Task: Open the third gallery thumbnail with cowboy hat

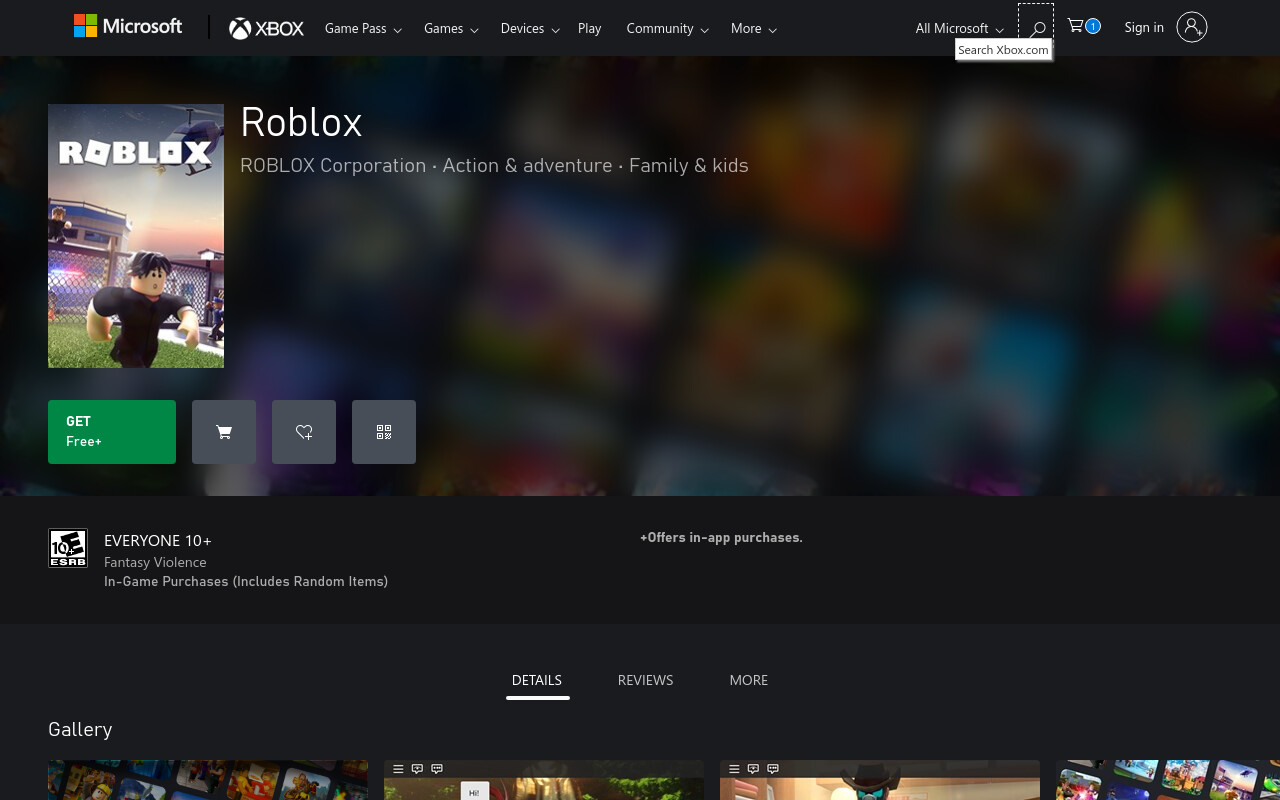Action: (x=880, y=780)
